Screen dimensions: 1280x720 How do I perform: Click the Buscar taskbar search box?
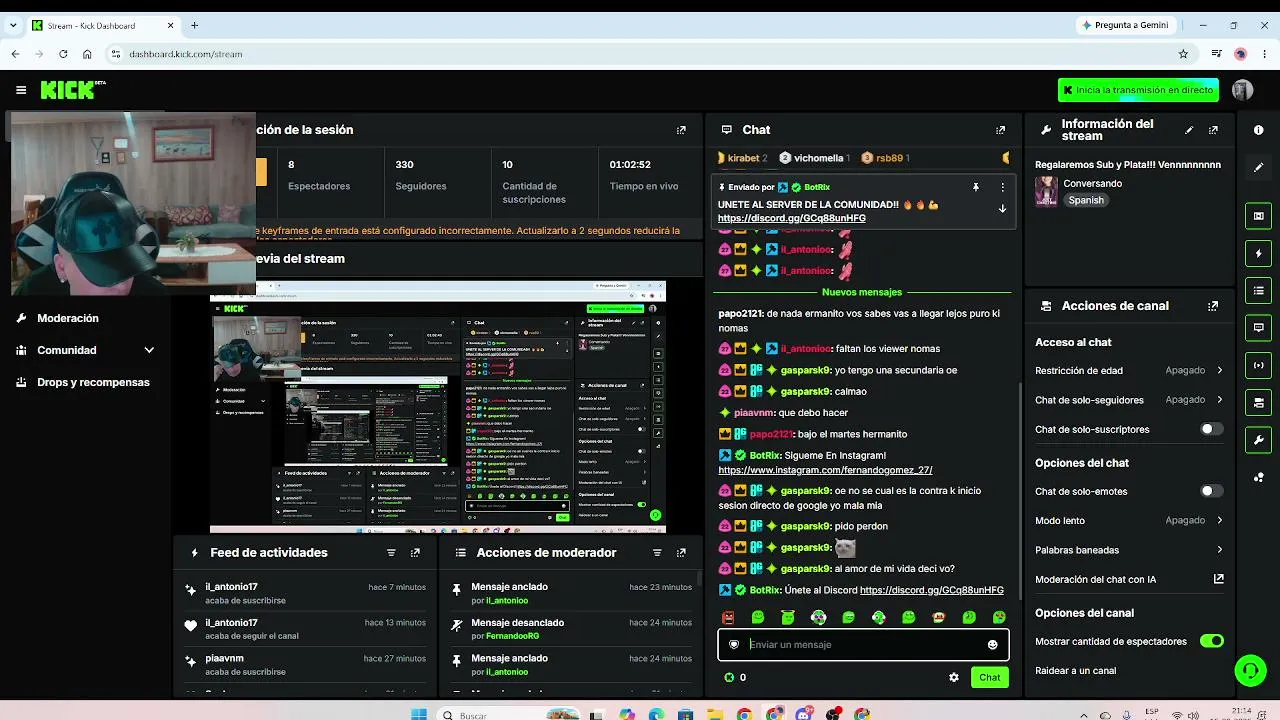click(508, 715)
